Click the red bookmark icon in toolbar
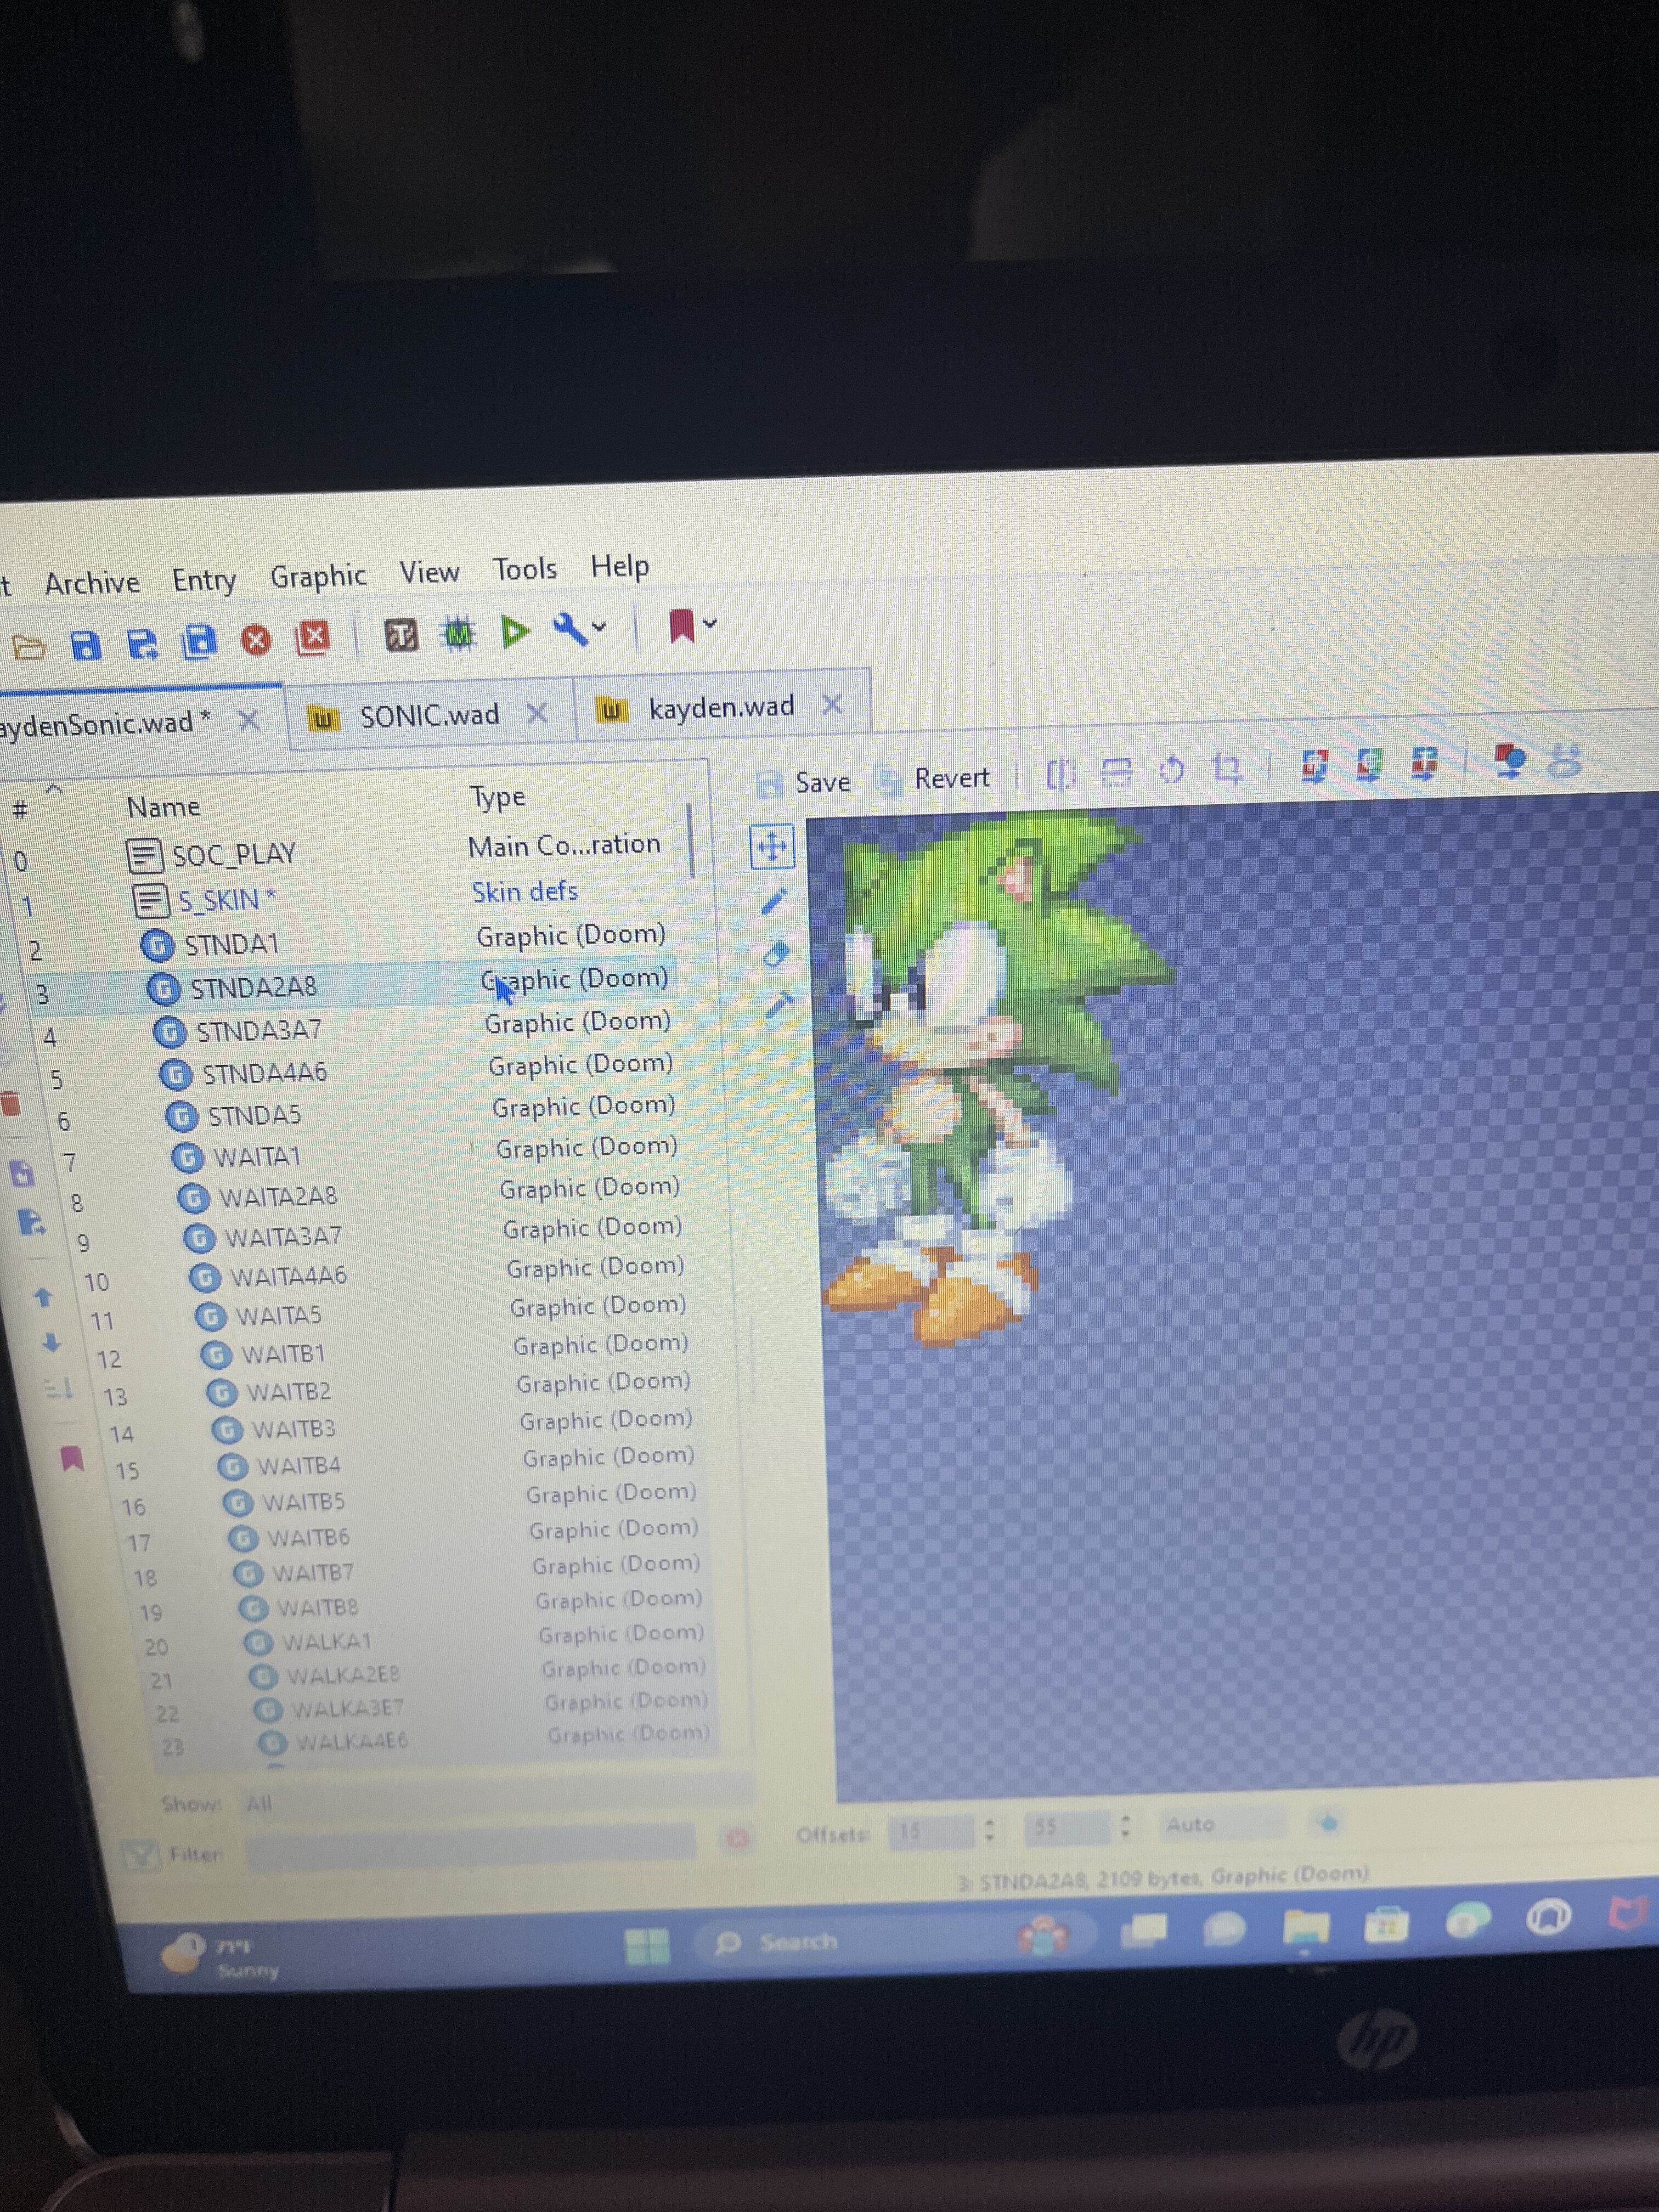This screenshot has width=1659, height=2212. click(681, 626)
